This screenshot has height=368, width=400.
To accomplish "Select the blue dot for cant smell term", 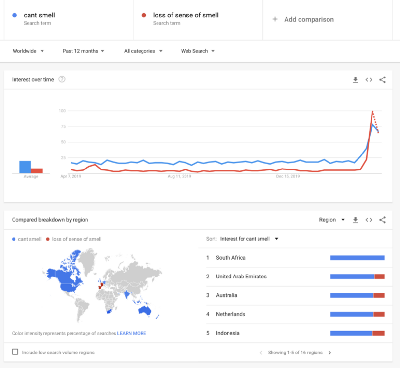I will (14, 15).
